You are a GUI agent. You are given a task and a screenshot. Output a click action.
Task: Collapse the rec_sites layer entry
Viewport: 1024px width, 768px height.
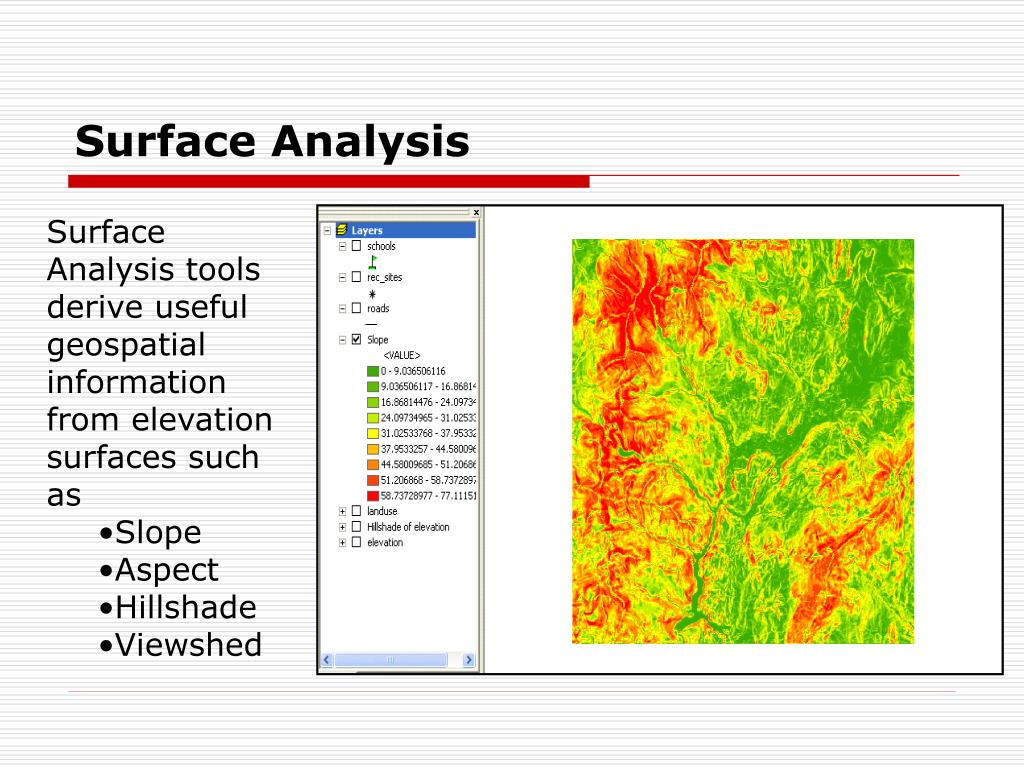tap(342, 278)
